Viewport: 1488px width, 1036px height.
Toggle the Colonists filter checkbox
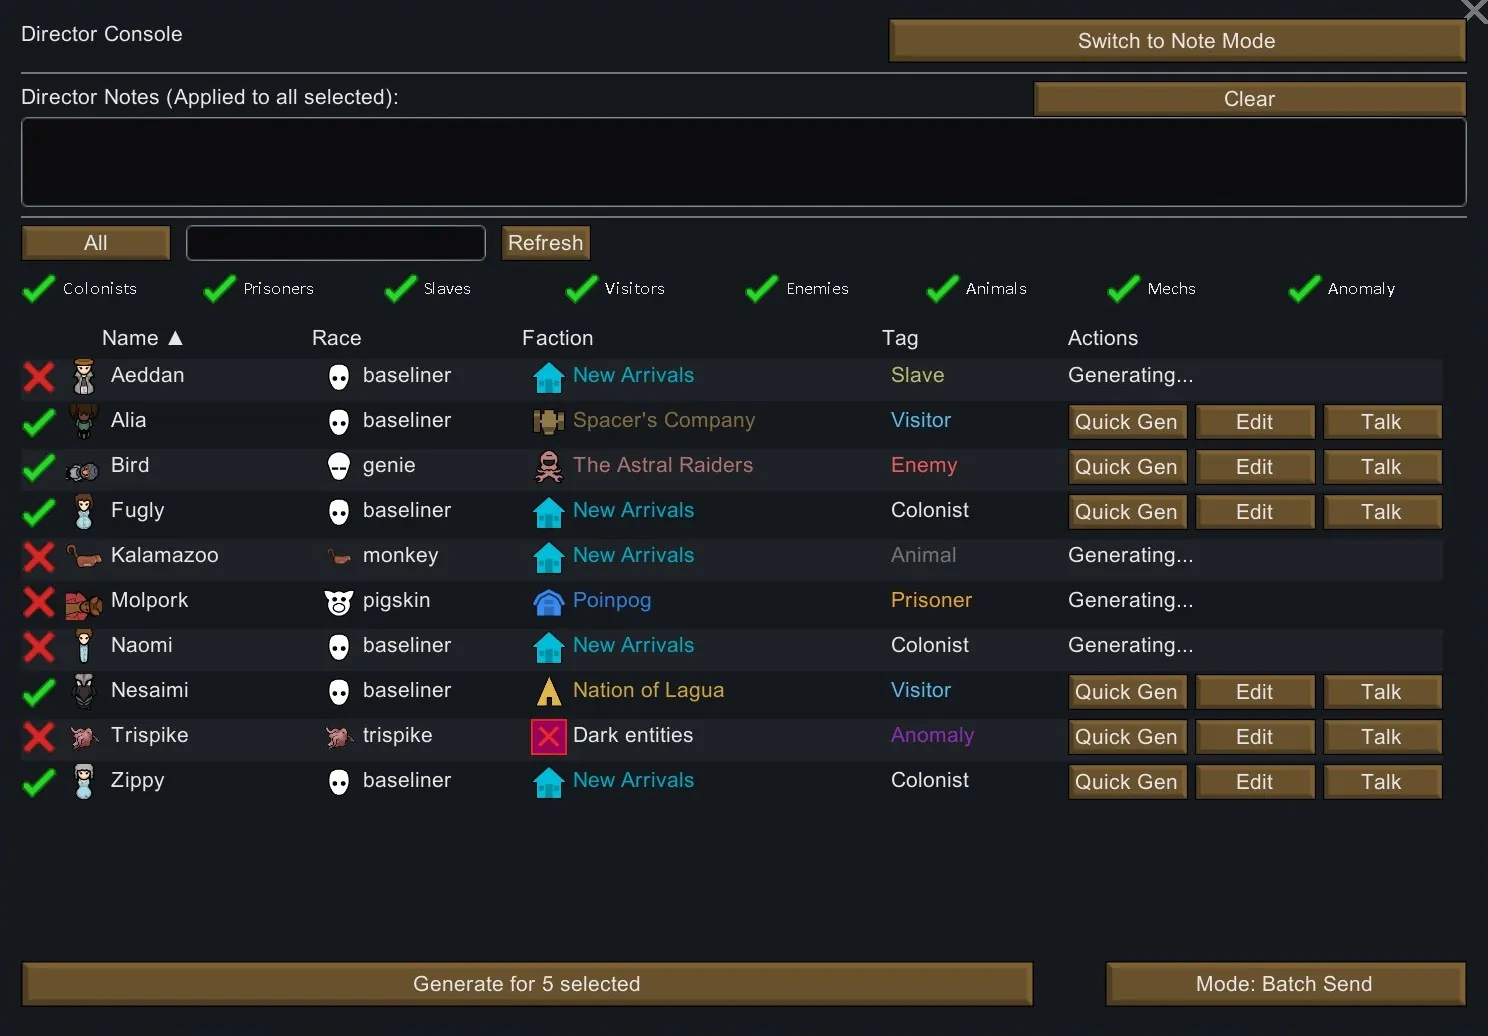coord(39,289)
